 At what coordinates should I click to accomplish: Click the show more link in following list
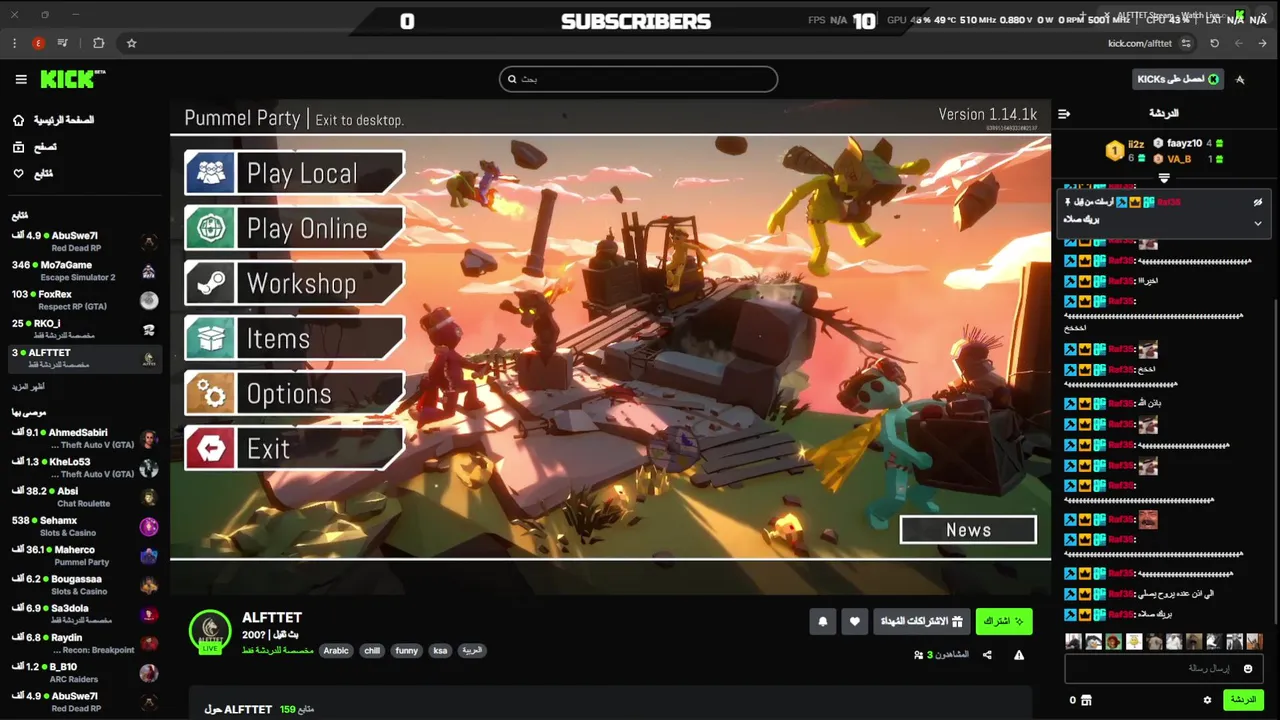[28, 387]
